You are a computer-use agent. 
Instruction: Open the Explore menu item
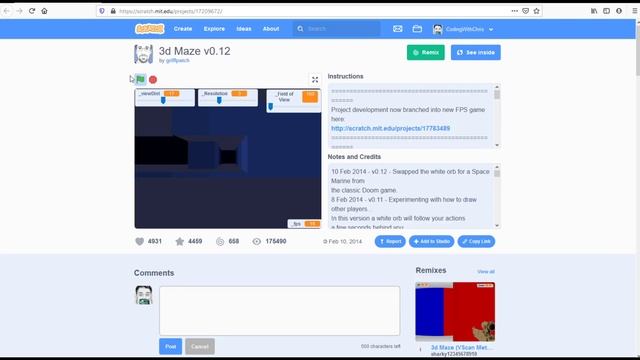214,29
